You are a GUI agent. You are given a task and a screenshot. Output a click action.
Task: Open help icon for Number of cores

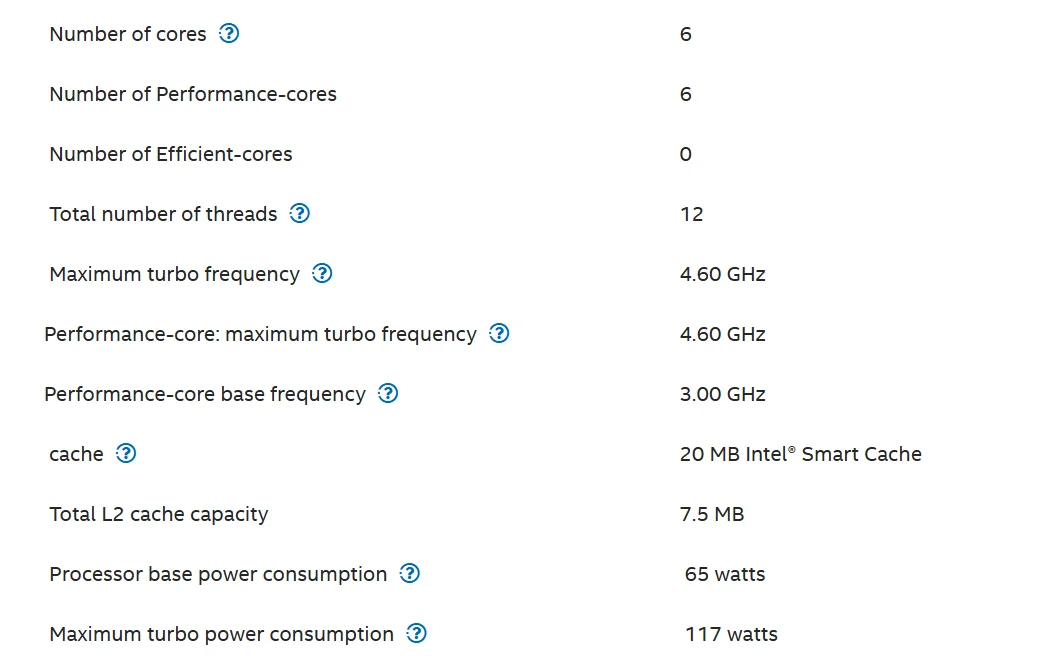tap(229, 33)
